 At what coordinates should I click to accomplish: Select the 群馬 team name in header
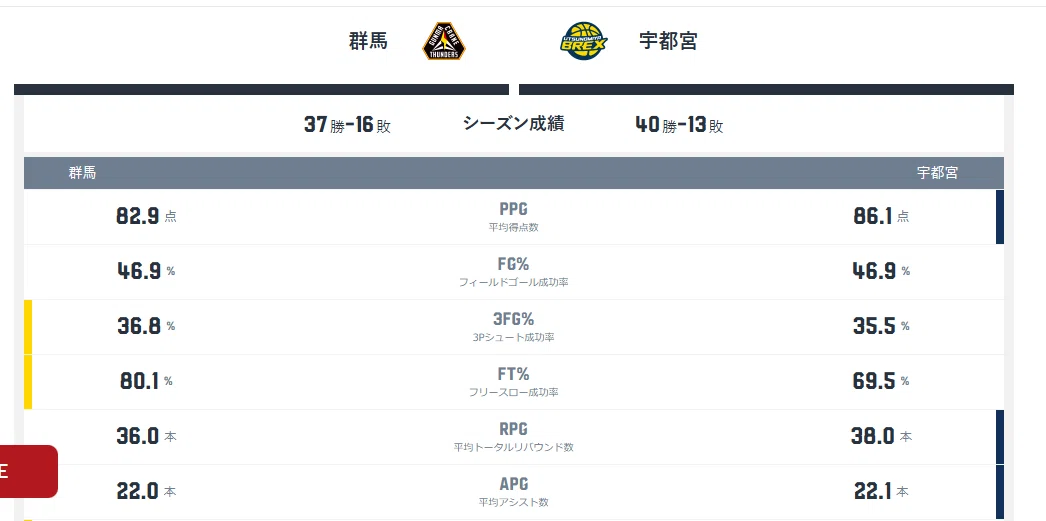click(x=368, y=41)
